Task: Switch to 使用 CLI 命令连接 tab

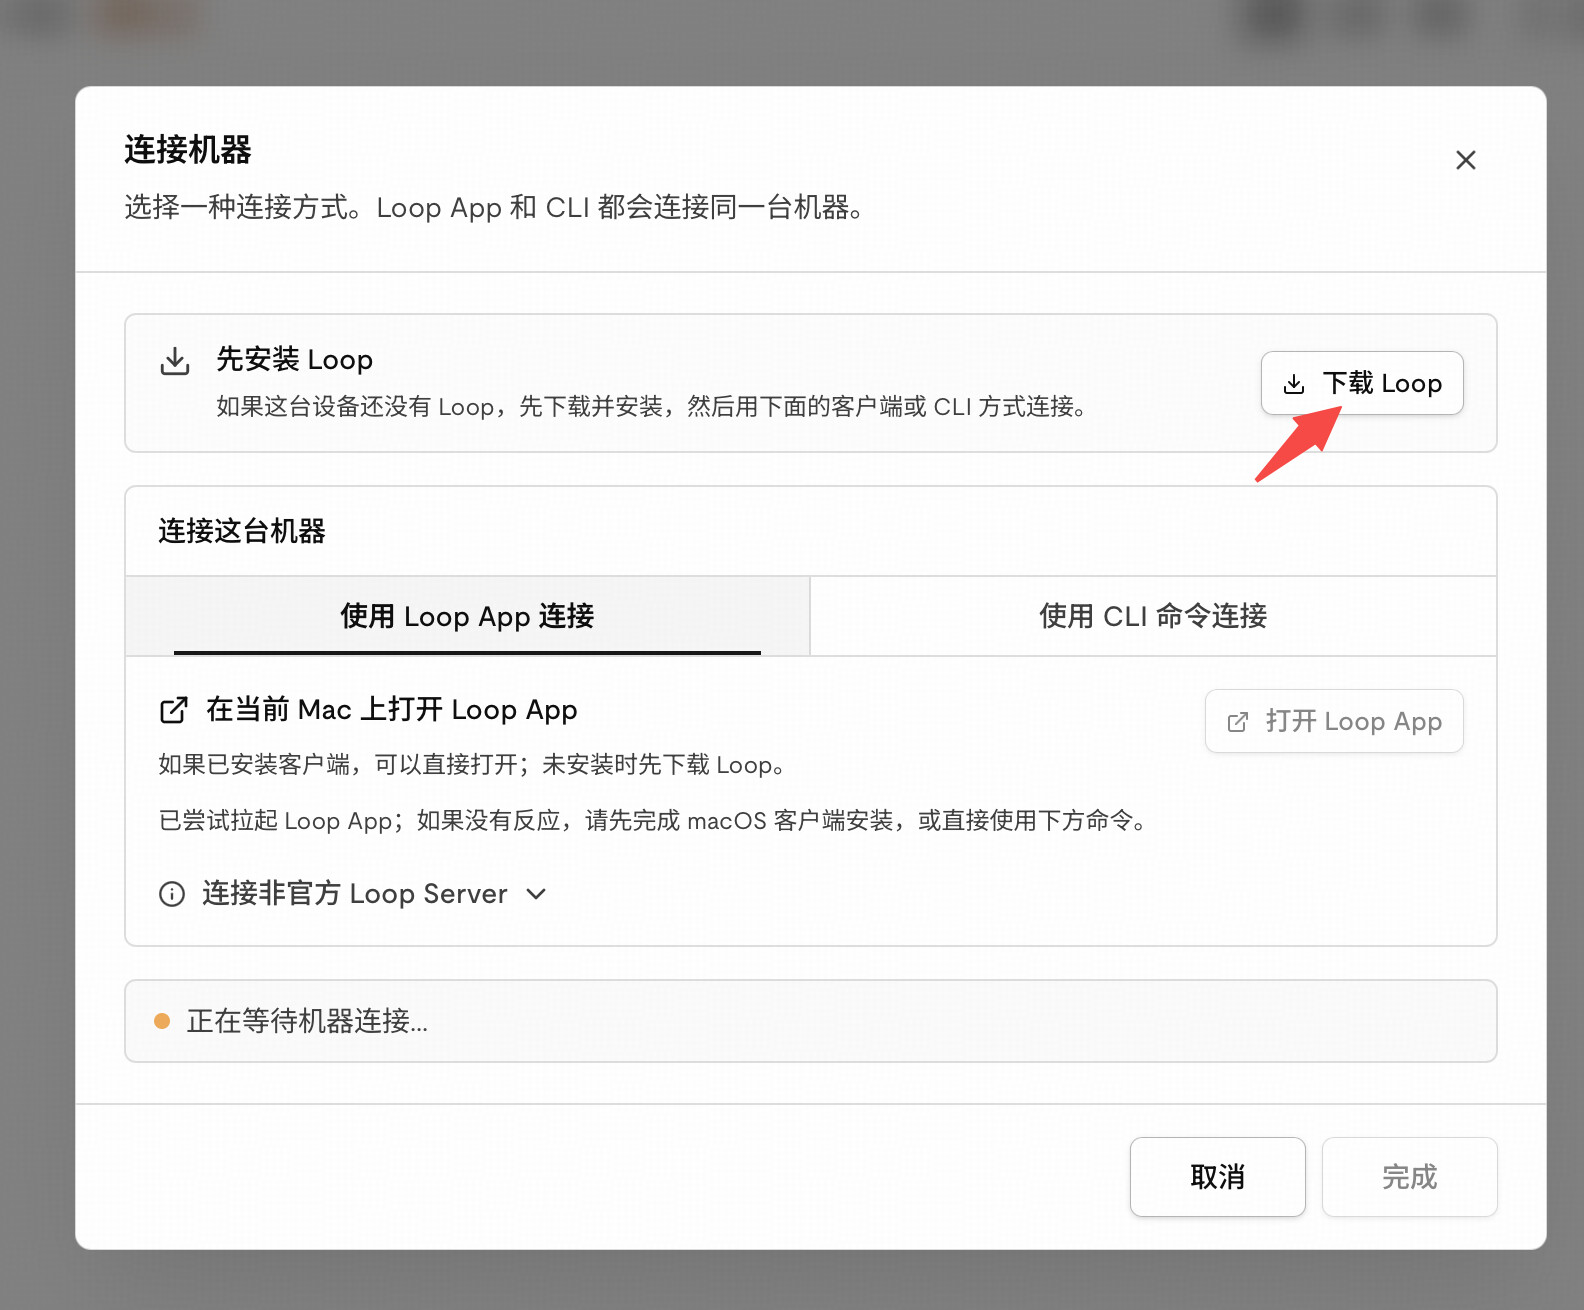Action: pyautogui.click(x=1153, y=616)
